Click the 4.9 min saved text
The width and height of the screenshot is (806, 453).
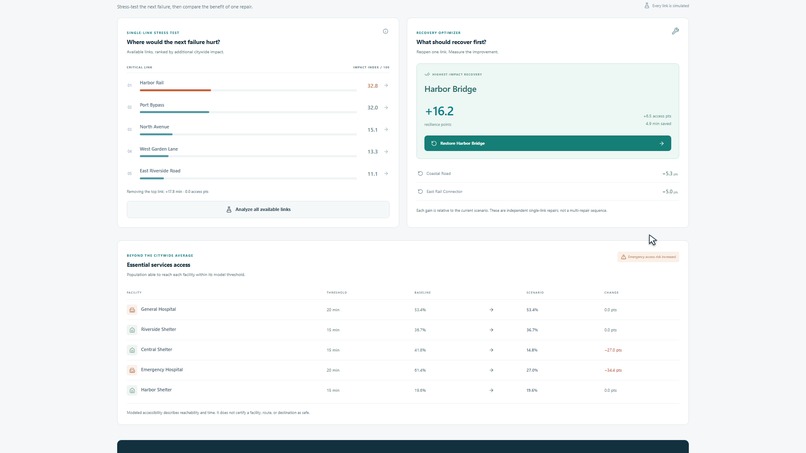tap(660, 124)
